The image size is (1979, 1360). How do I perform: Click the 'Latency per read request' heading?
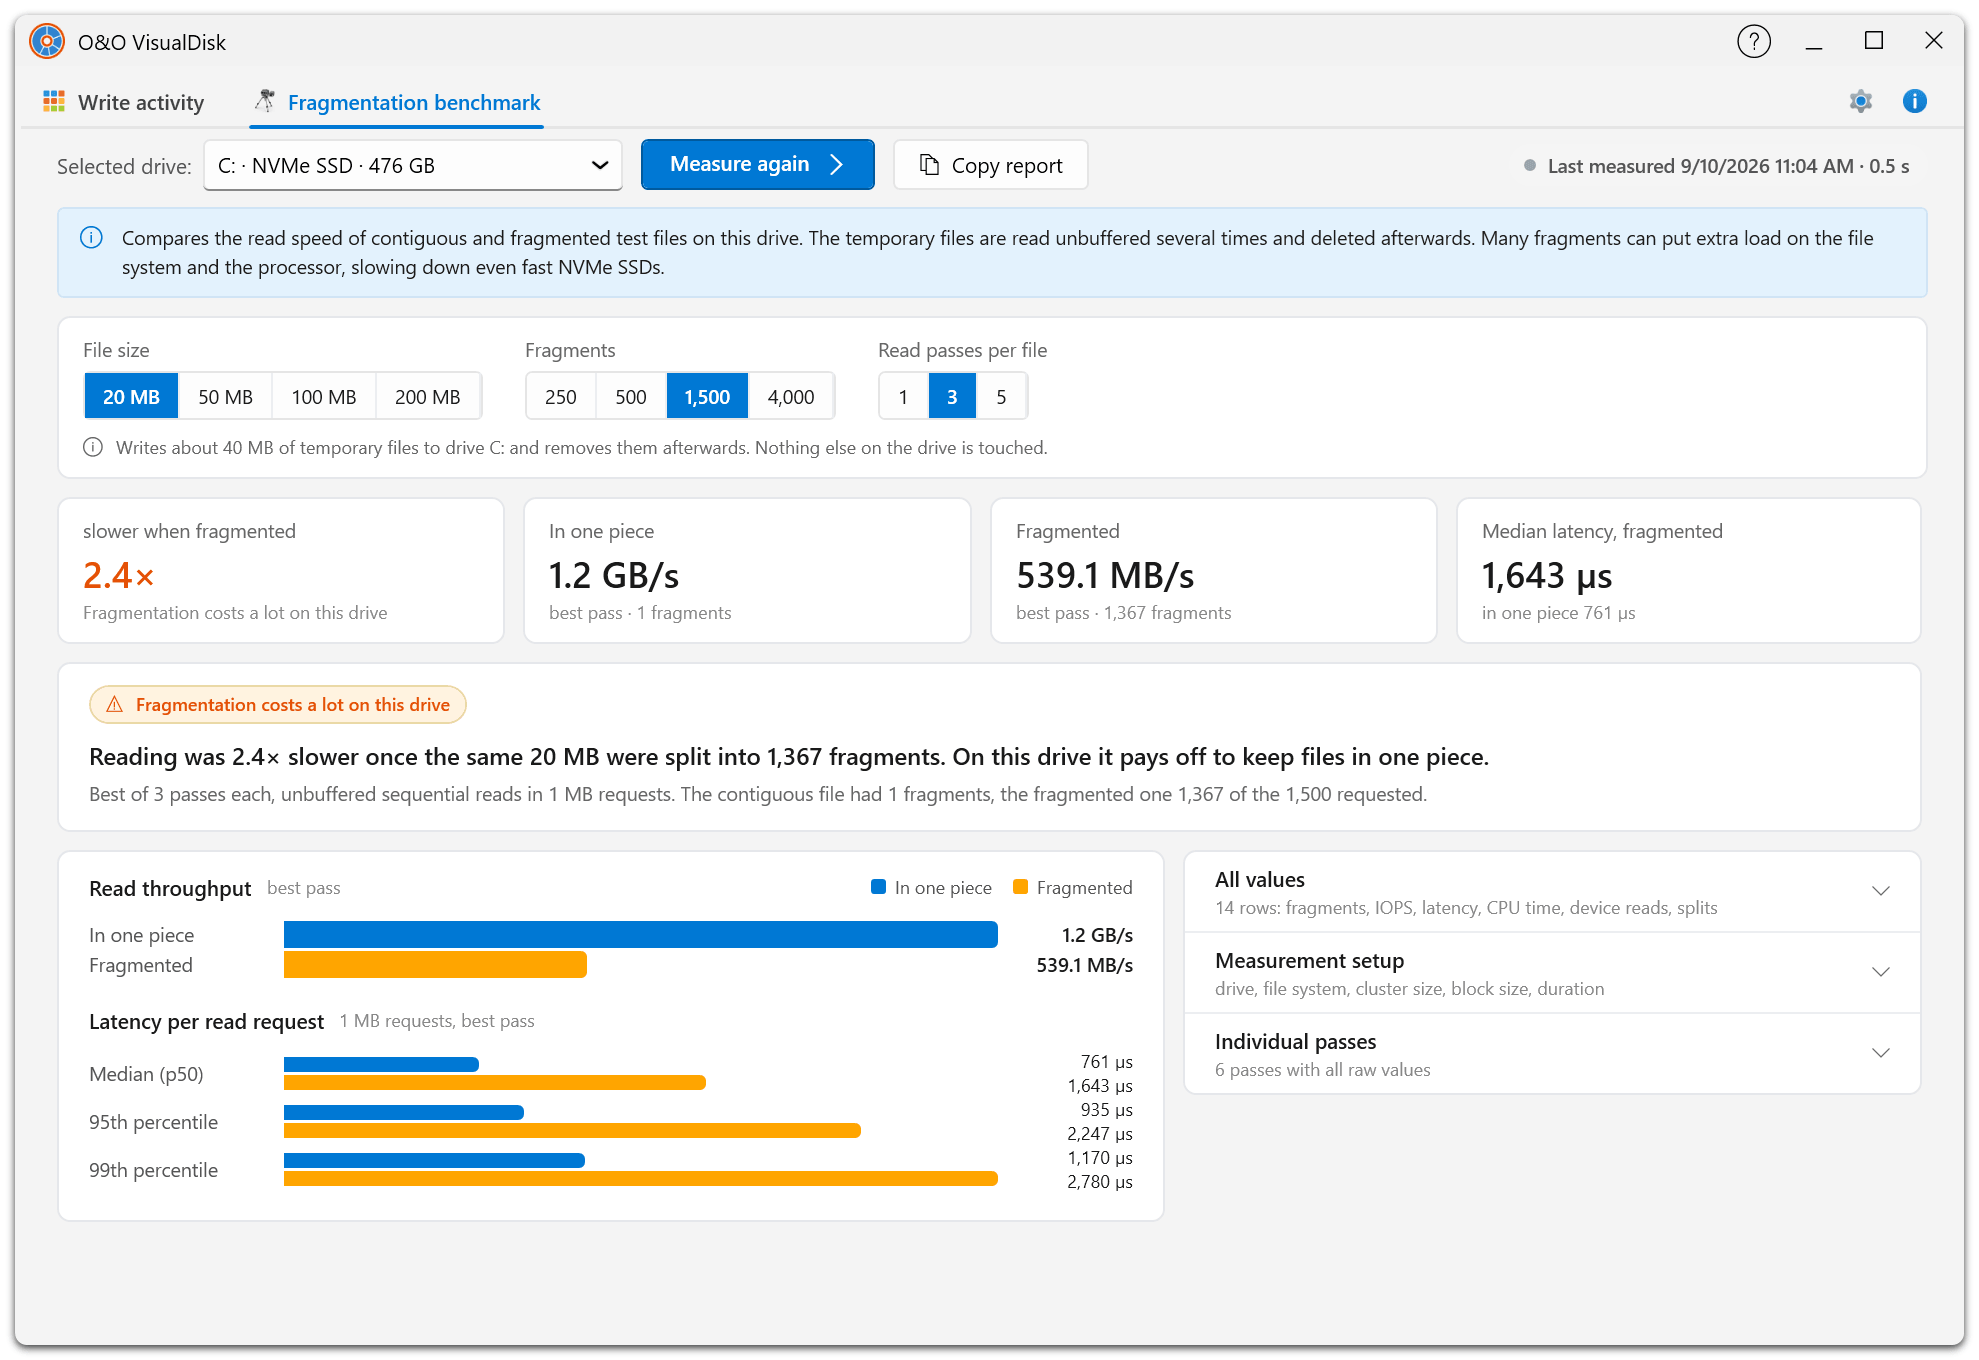207,1021
